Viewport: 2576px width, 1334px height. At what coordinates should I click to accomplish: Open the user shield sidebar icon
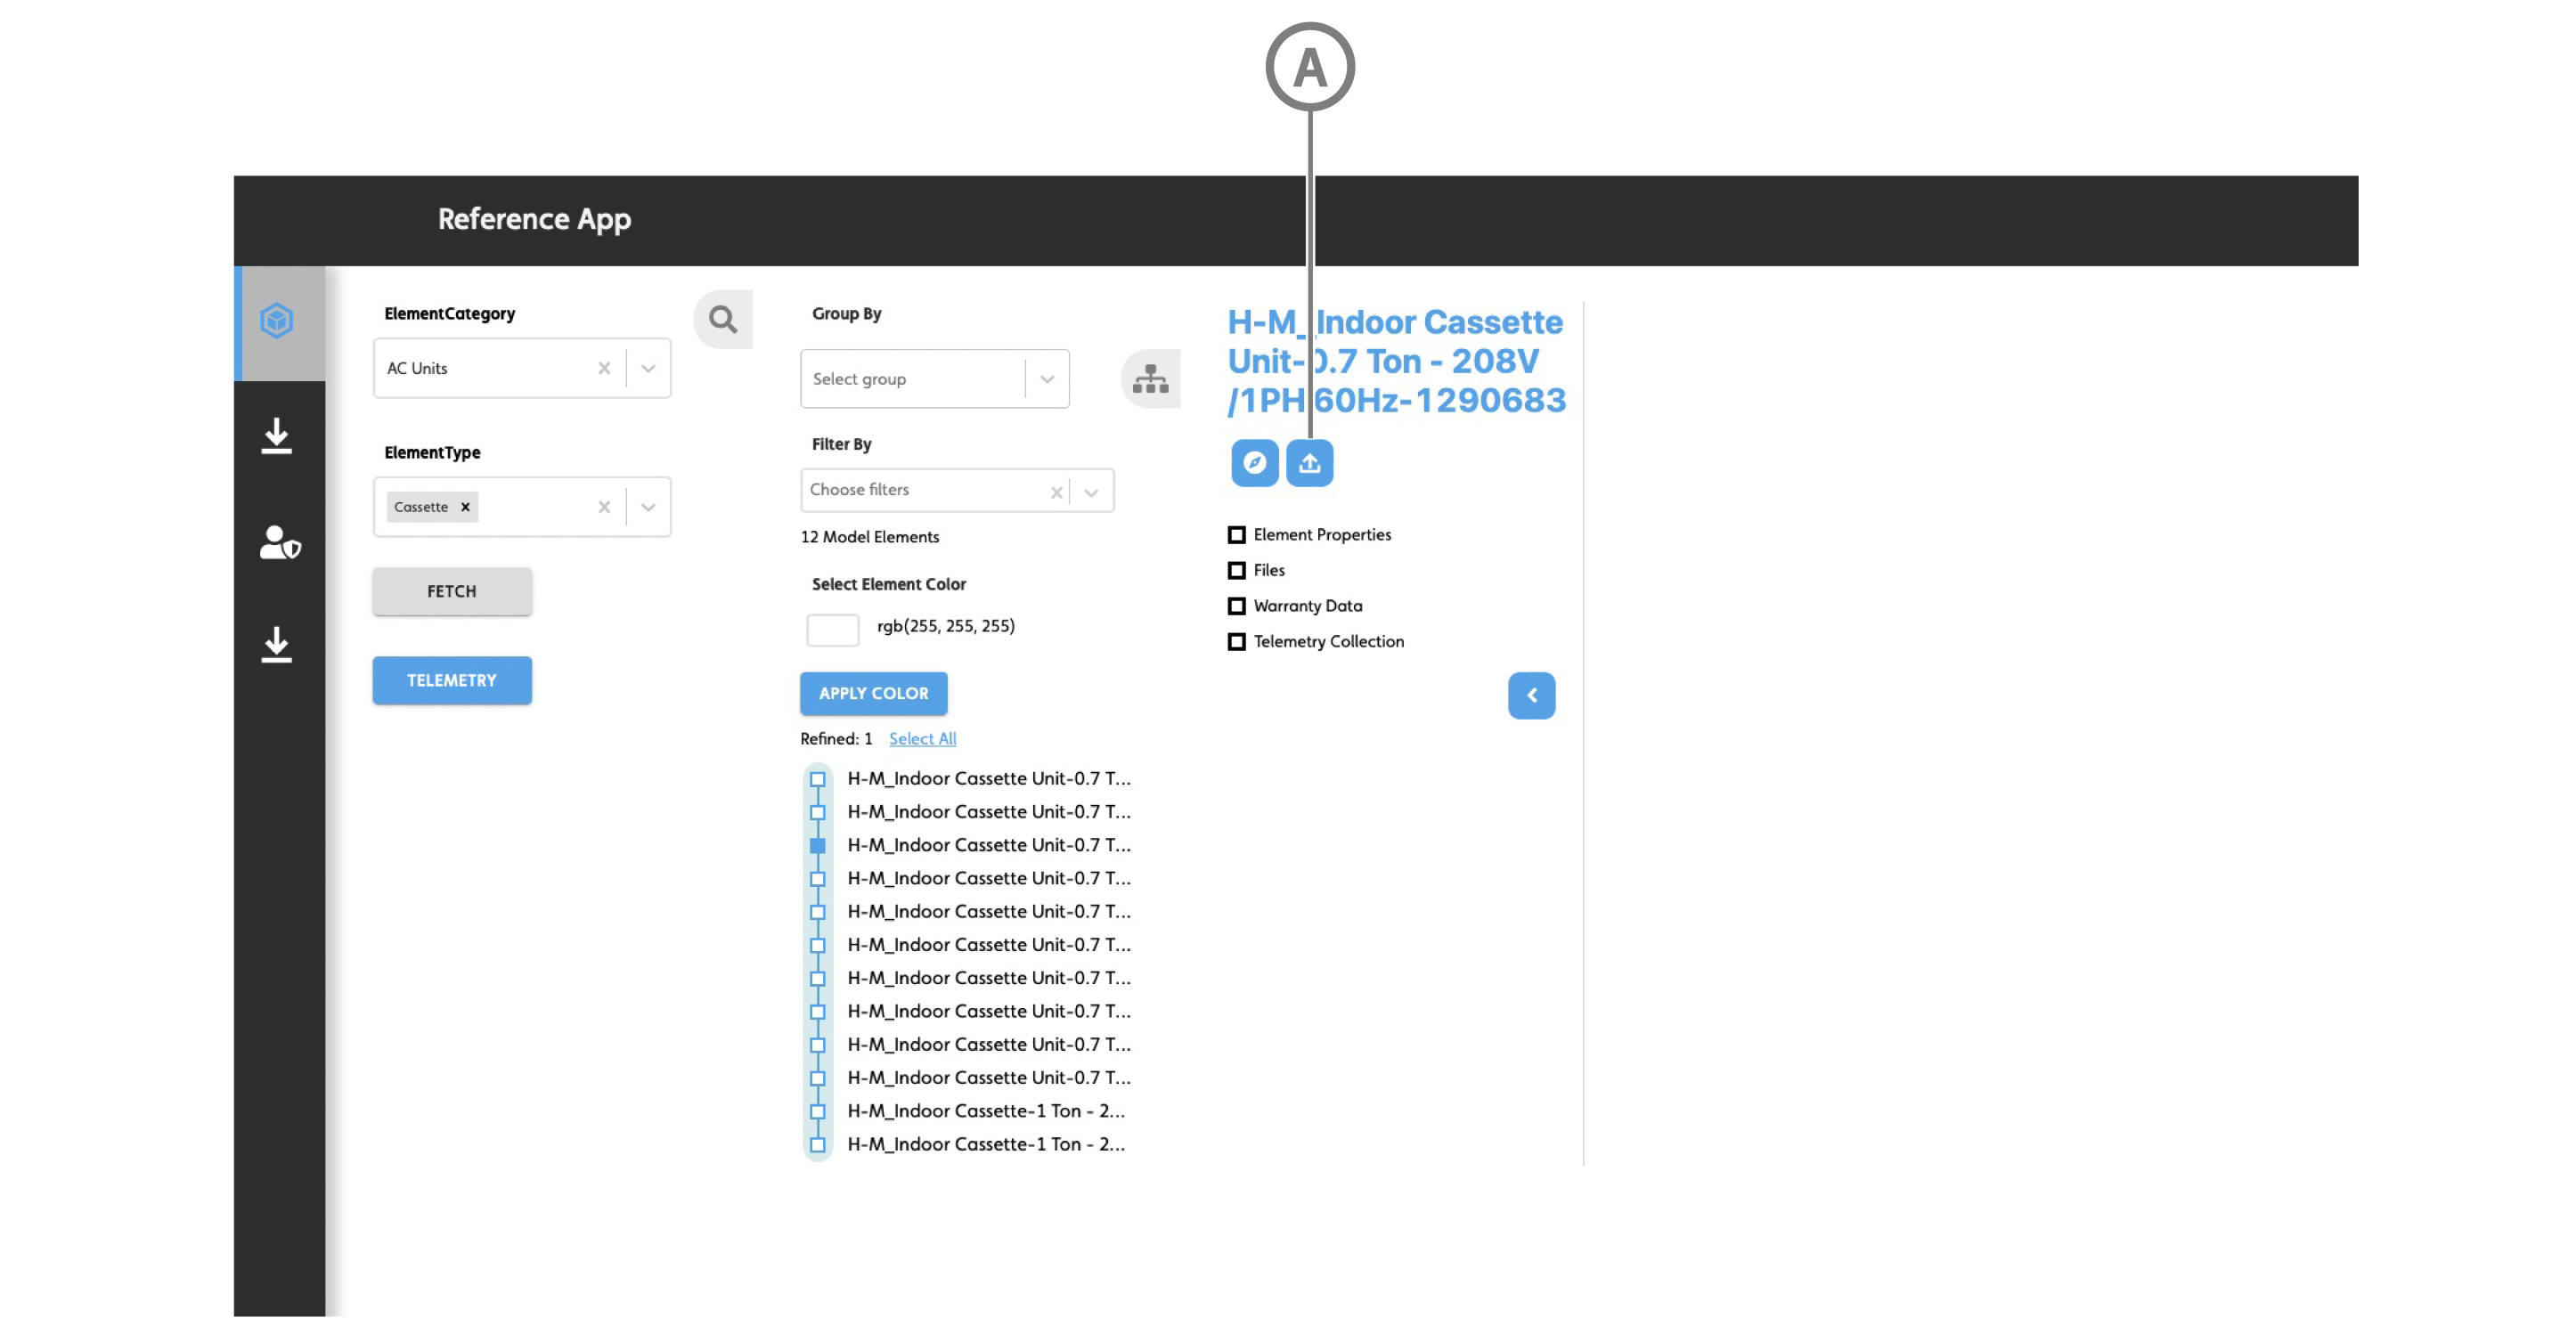point(279,543)
